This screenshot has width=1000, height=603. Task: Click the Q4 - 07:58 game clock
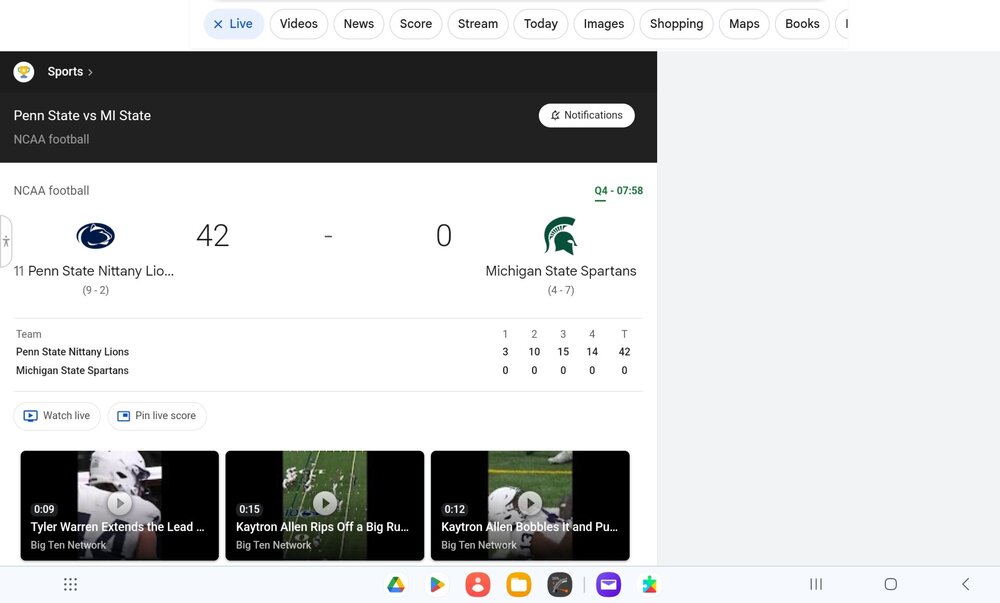click(619, 191)
